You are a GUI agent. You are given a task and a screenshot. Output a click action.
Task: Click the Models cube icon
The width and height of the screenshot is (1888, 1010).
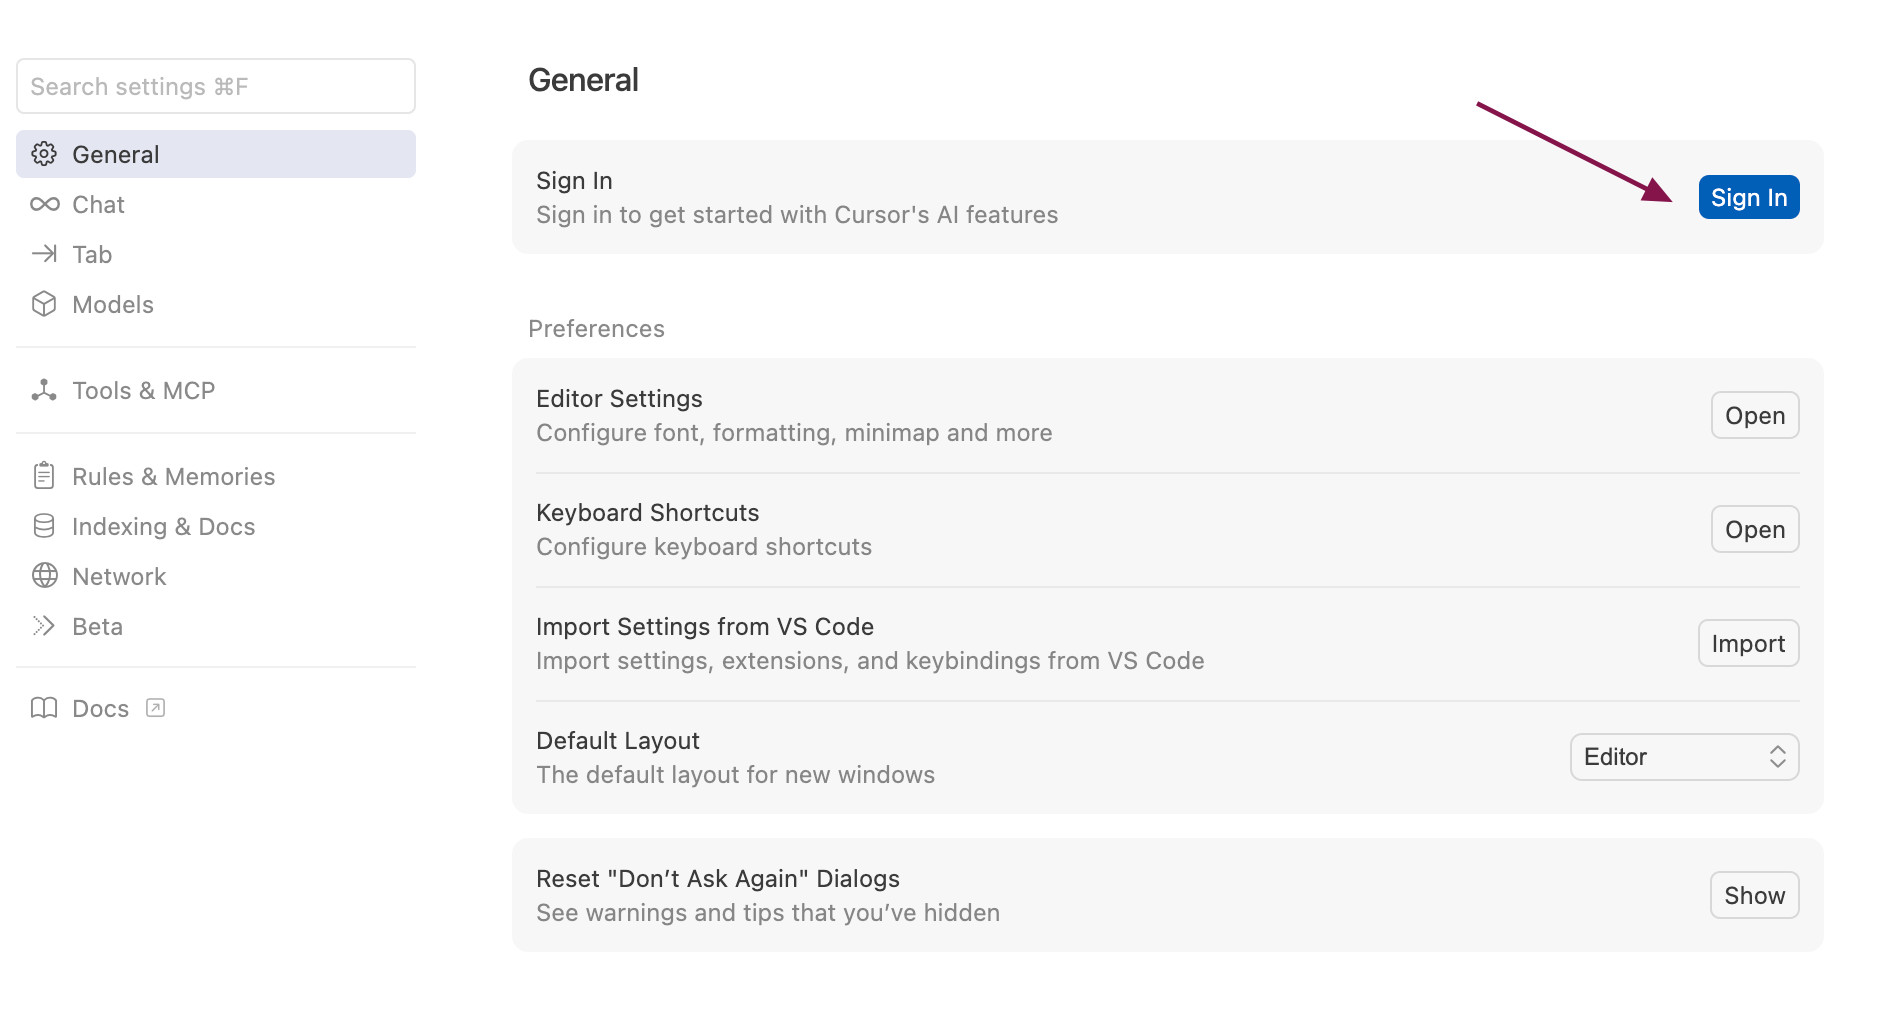pos(44,304)
